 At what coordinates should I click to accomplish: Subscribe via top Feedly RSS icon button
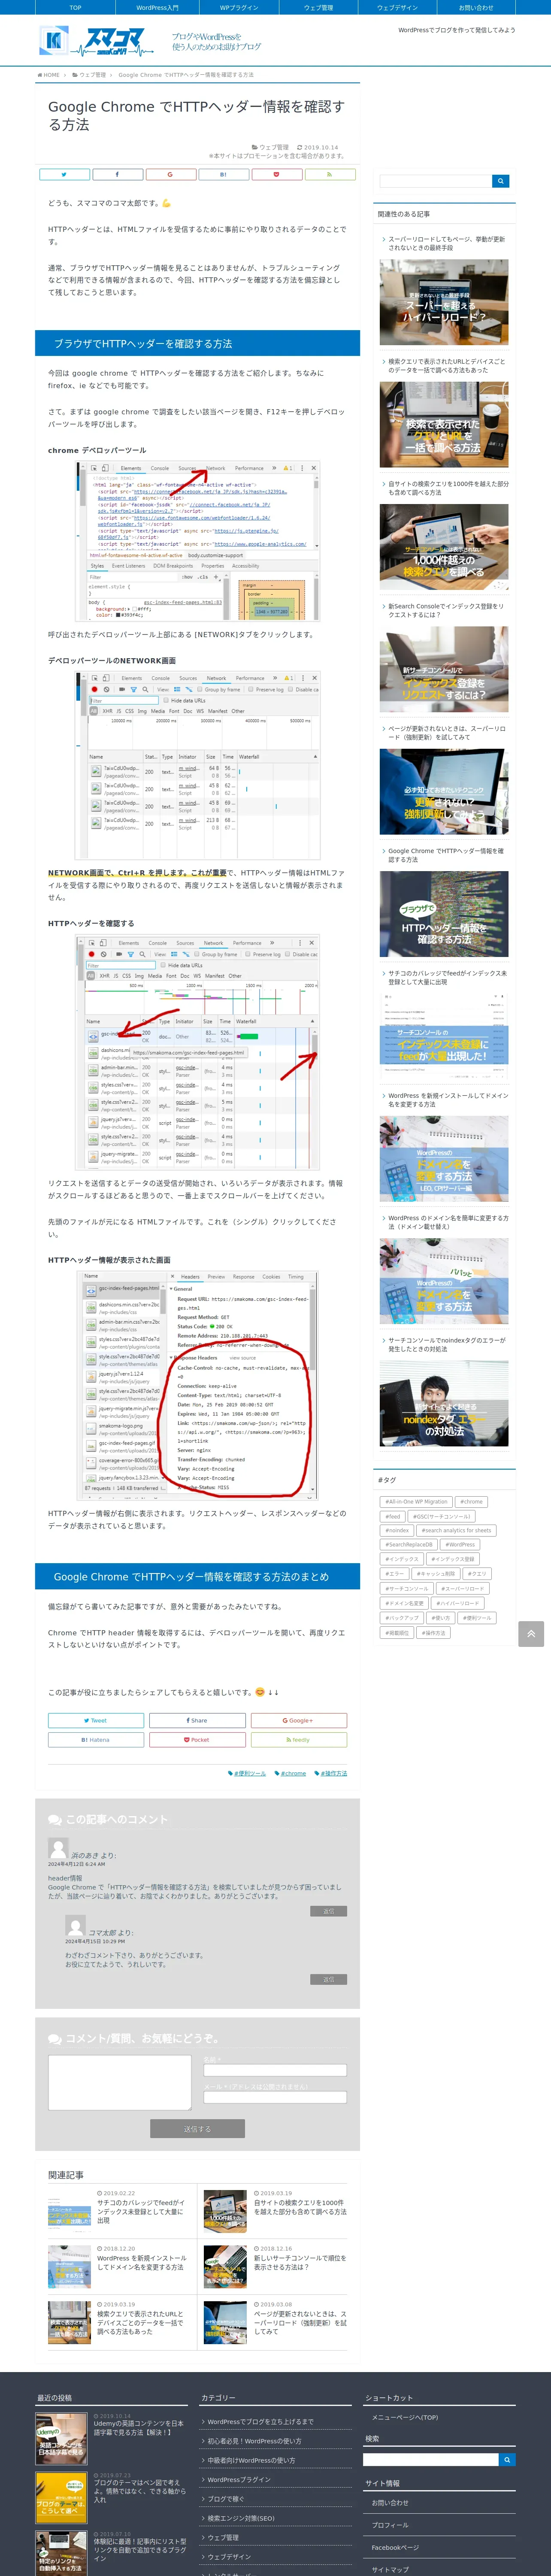(x=330, y=174)
